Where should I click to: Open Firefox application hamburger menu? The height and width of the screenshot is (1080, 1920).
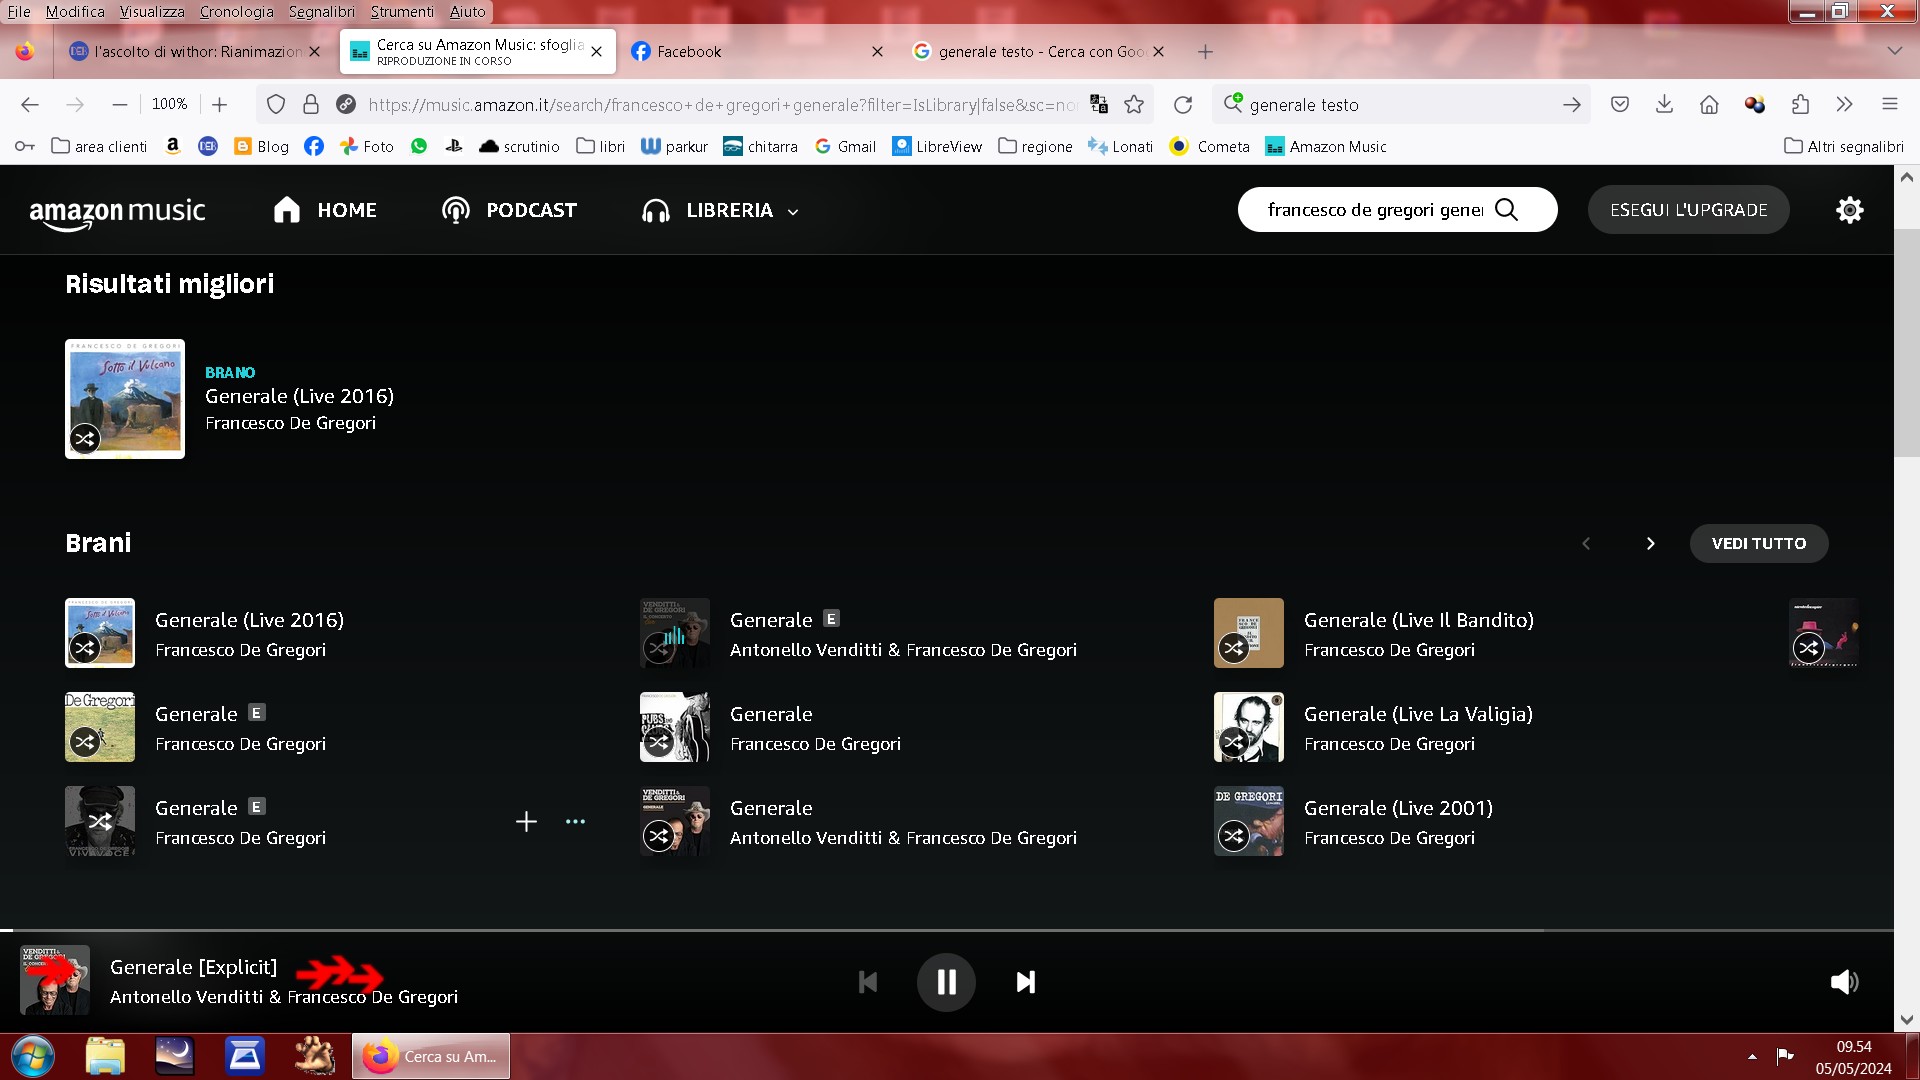point(1889,104)
